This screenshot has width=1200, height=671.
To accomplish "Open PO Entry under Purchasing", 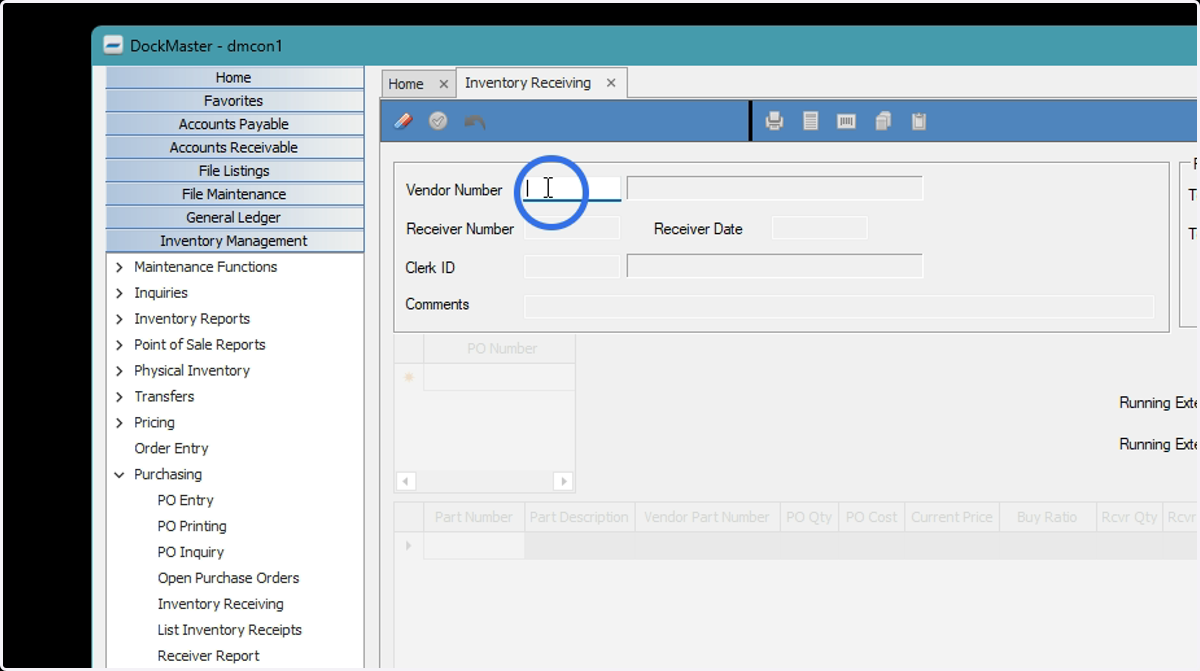I will [x=185, y=501].
